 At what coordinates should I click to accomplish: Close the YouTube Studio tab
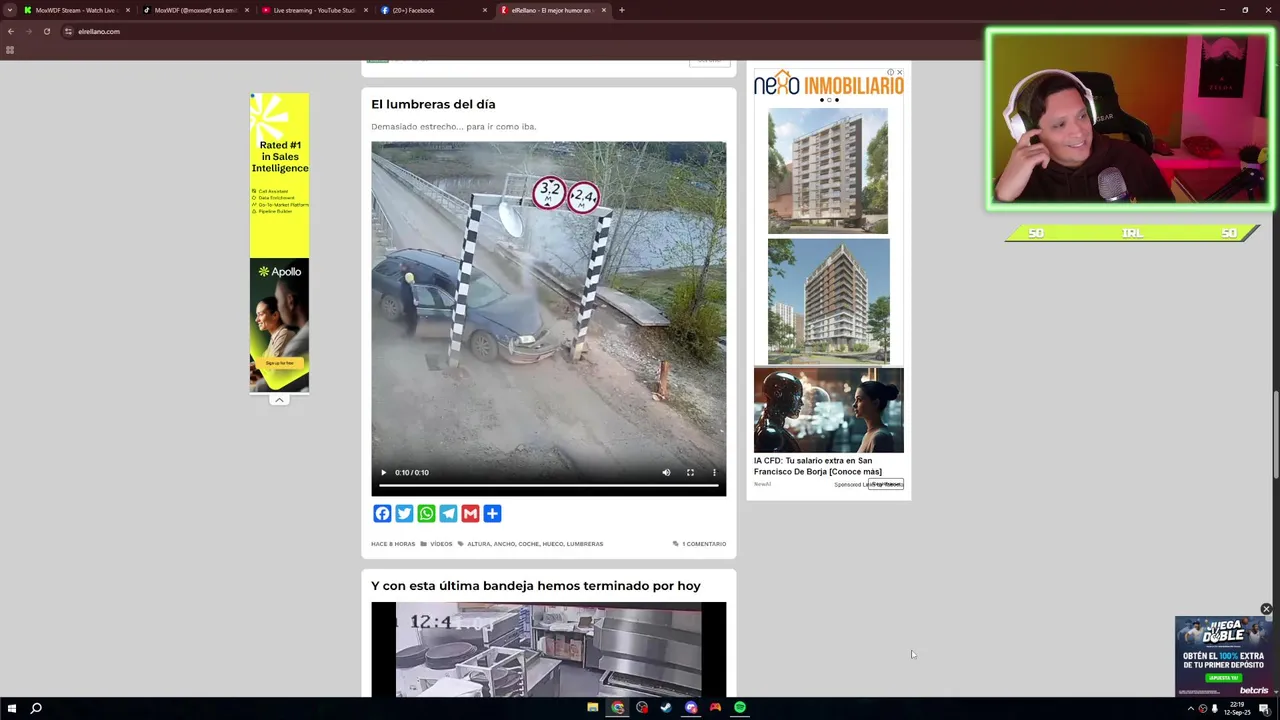coord(366,10)
